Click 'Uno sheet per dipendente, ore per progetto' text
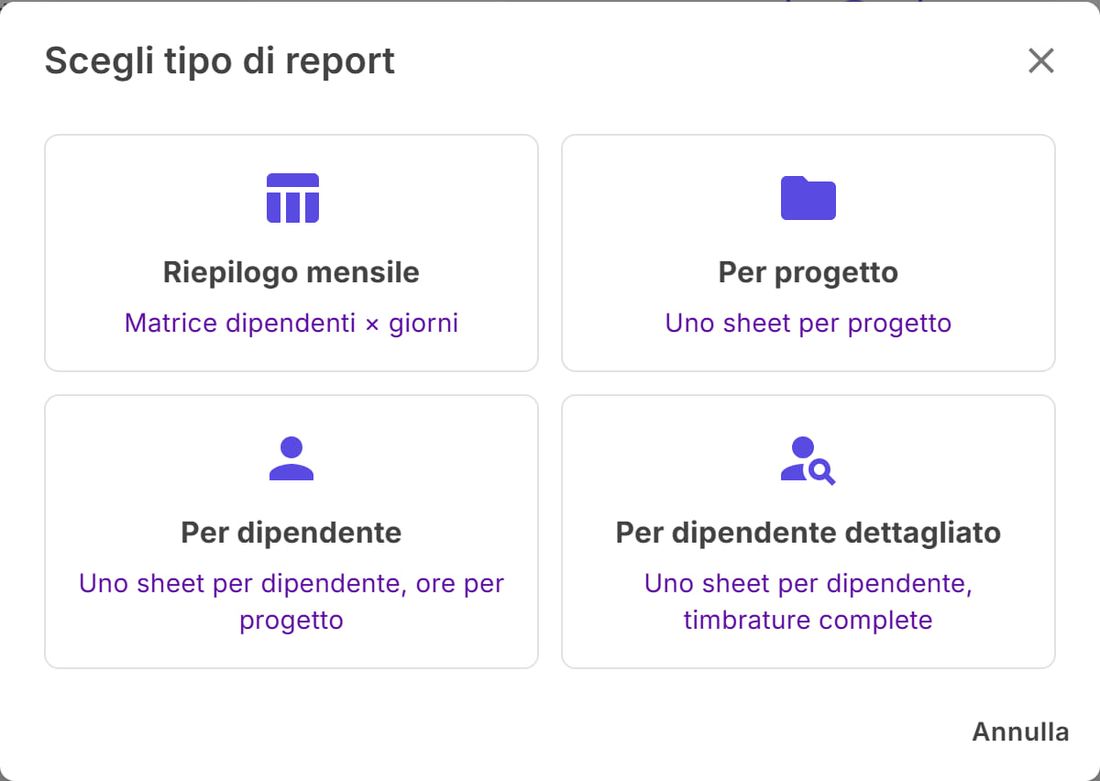The height and width of the screenshot is (781, 1100). point(291,602)
